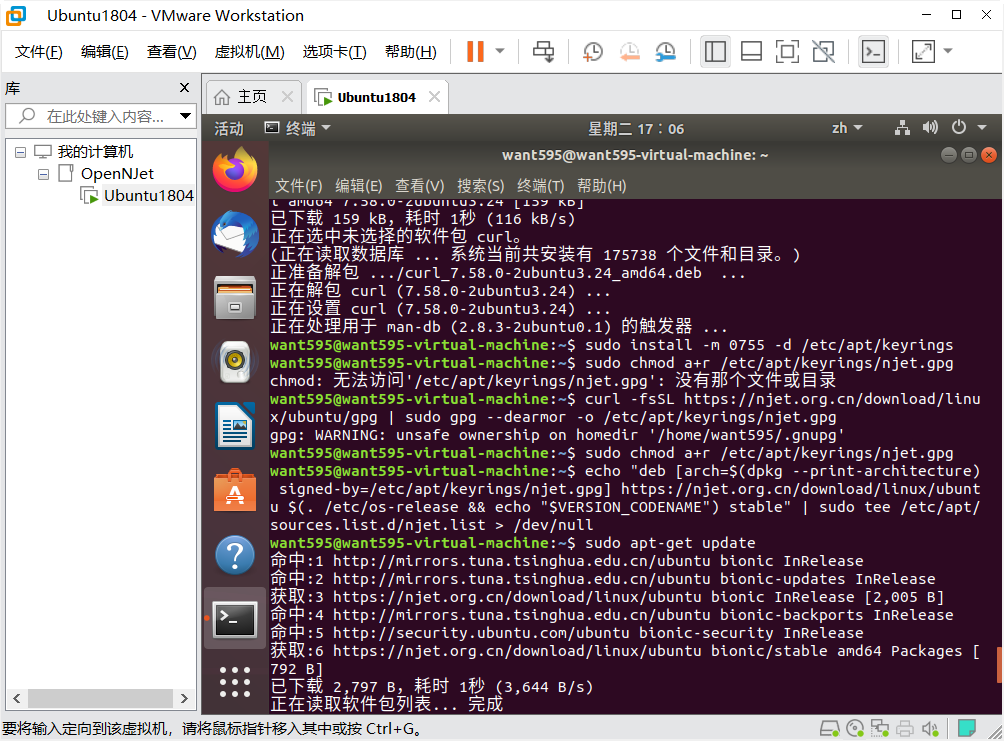Image resolution: width=1004 pixels, height=741 pixels.
Task: Click the CD/DVD drive status icon
Action: pos(855,728)
